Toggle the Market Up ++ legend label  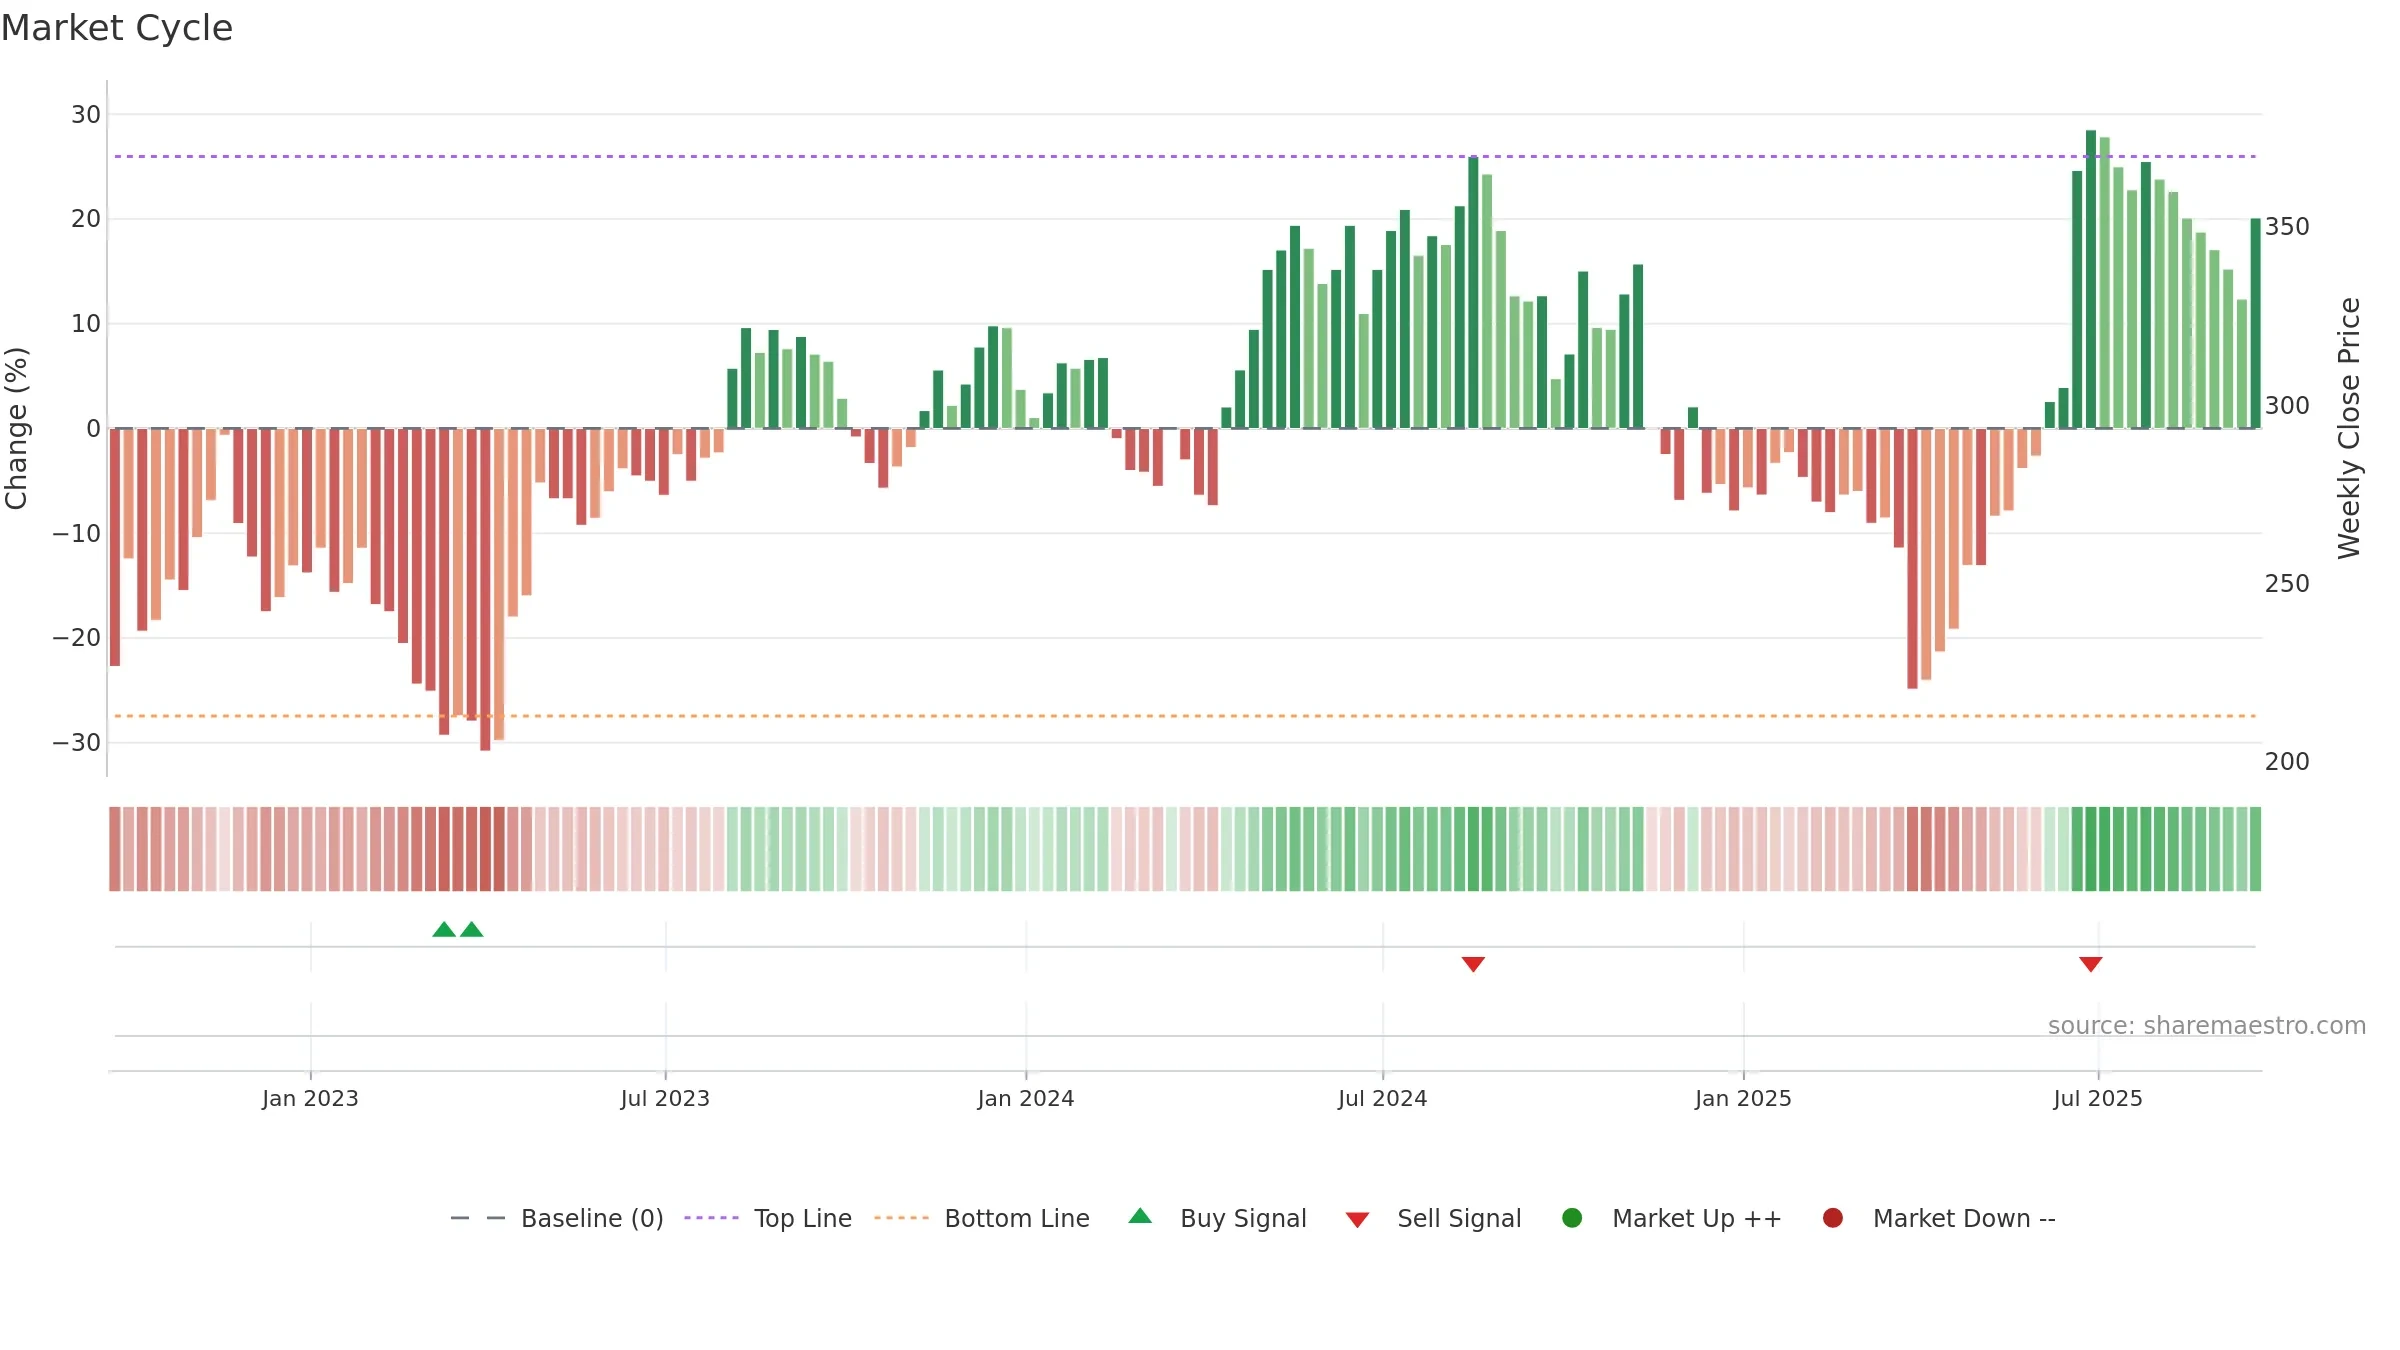1697,1218
